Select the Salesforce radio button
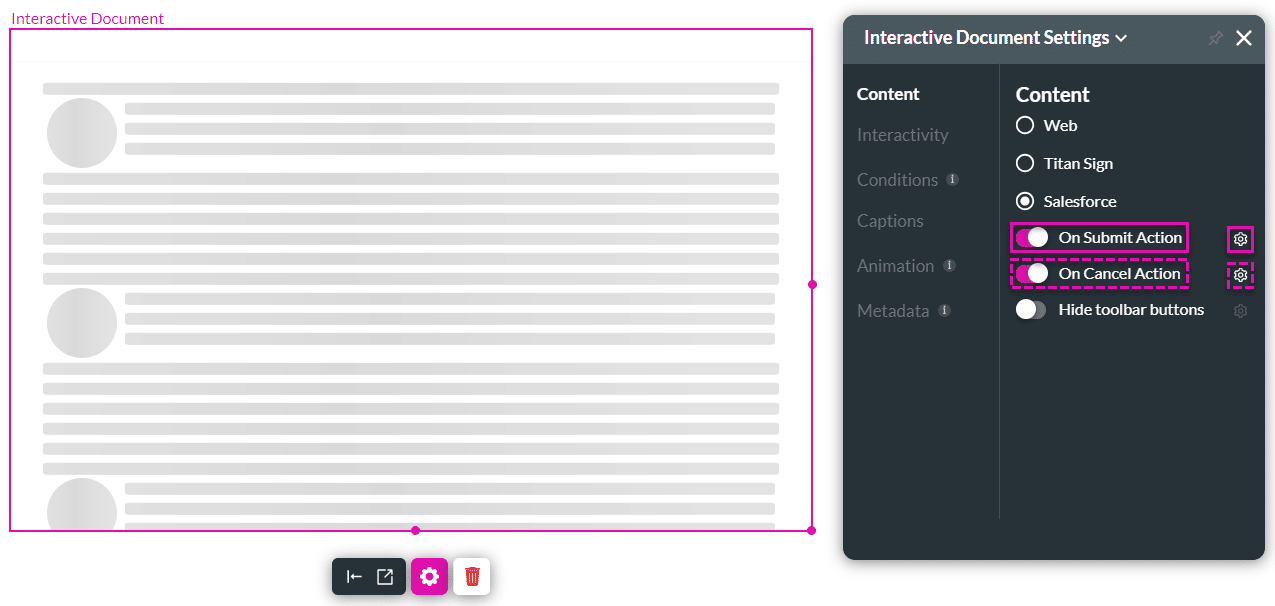This screenshot has height=606, width=1275. point(1024,200)
